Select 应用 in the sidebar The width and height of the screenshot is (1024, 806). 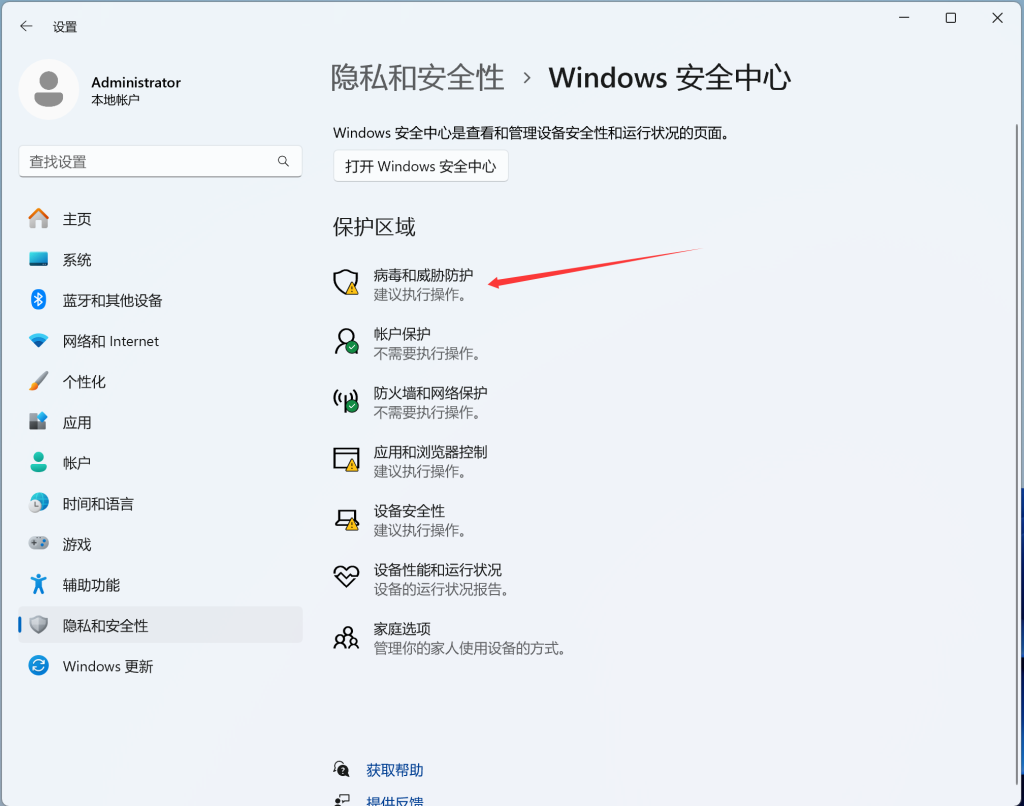160,421
